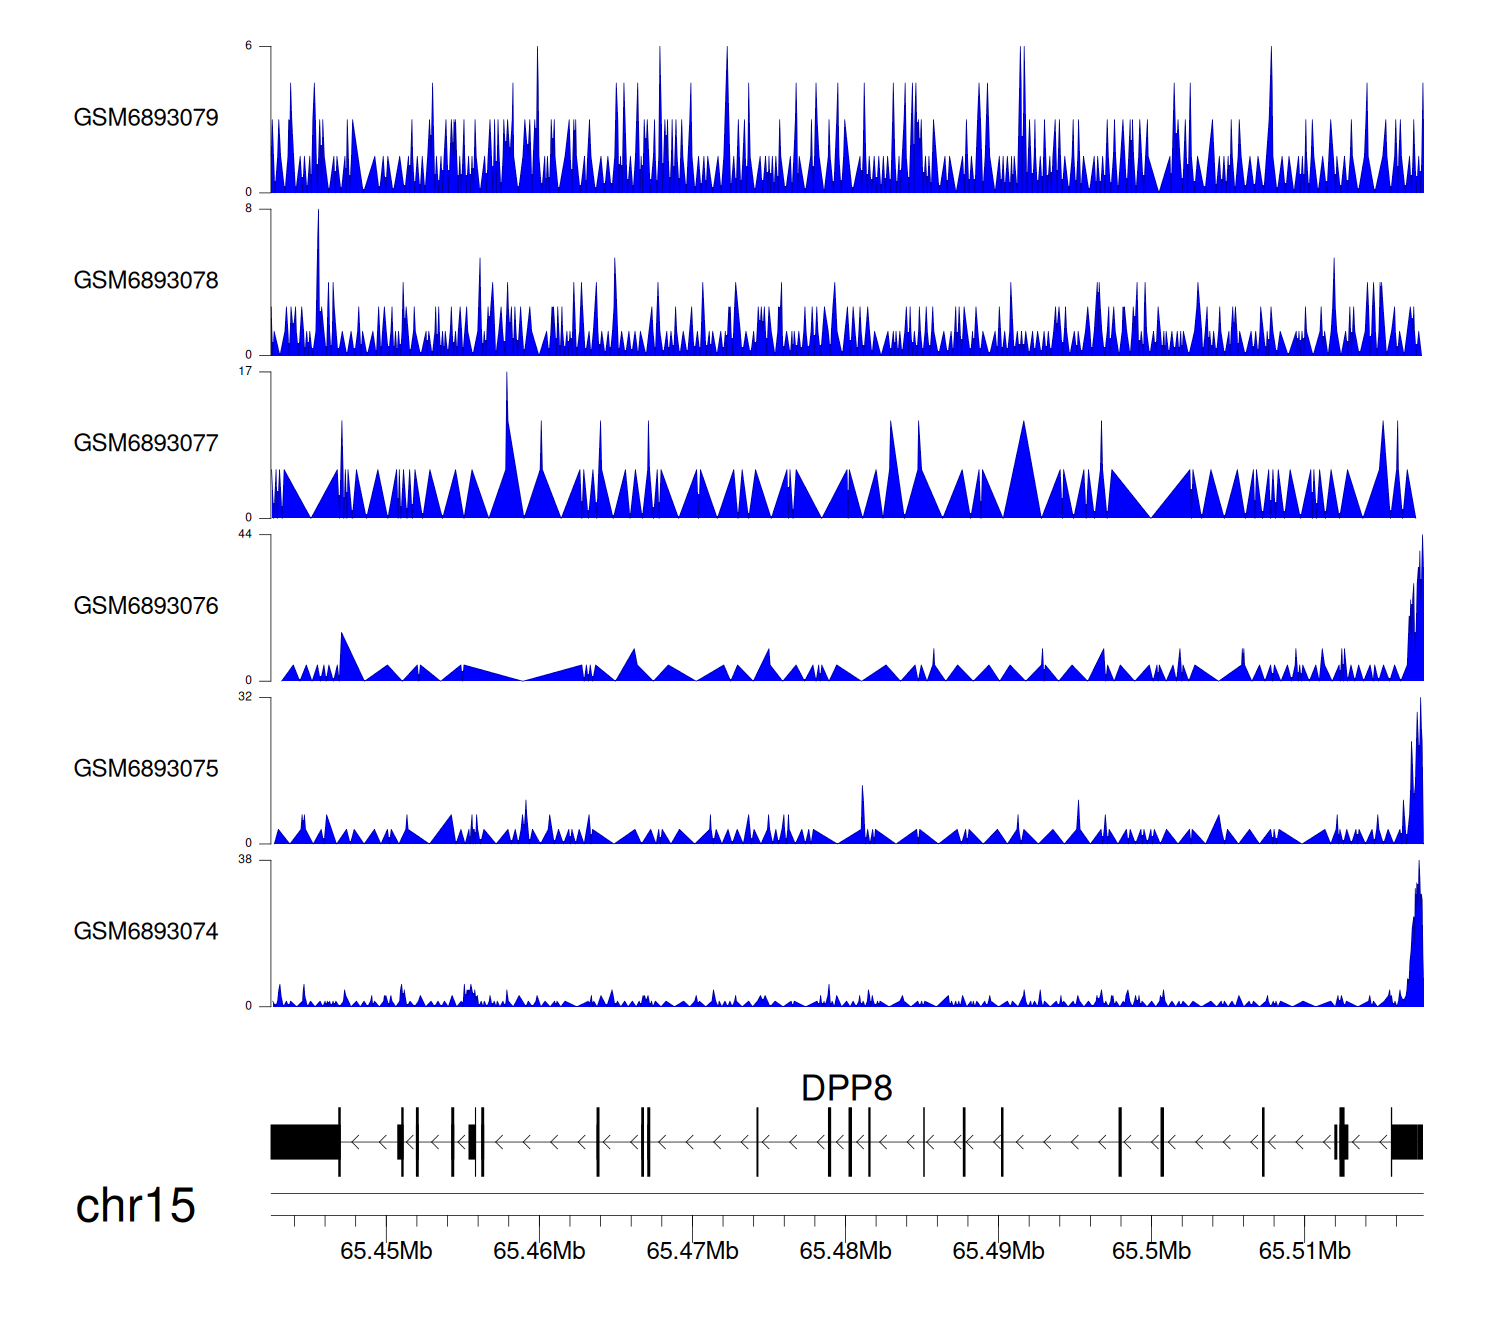Select the GSM6893078 track label
Image resolution: width=1500 pixels, height=1320 pixels.
(x=146, y=281)
